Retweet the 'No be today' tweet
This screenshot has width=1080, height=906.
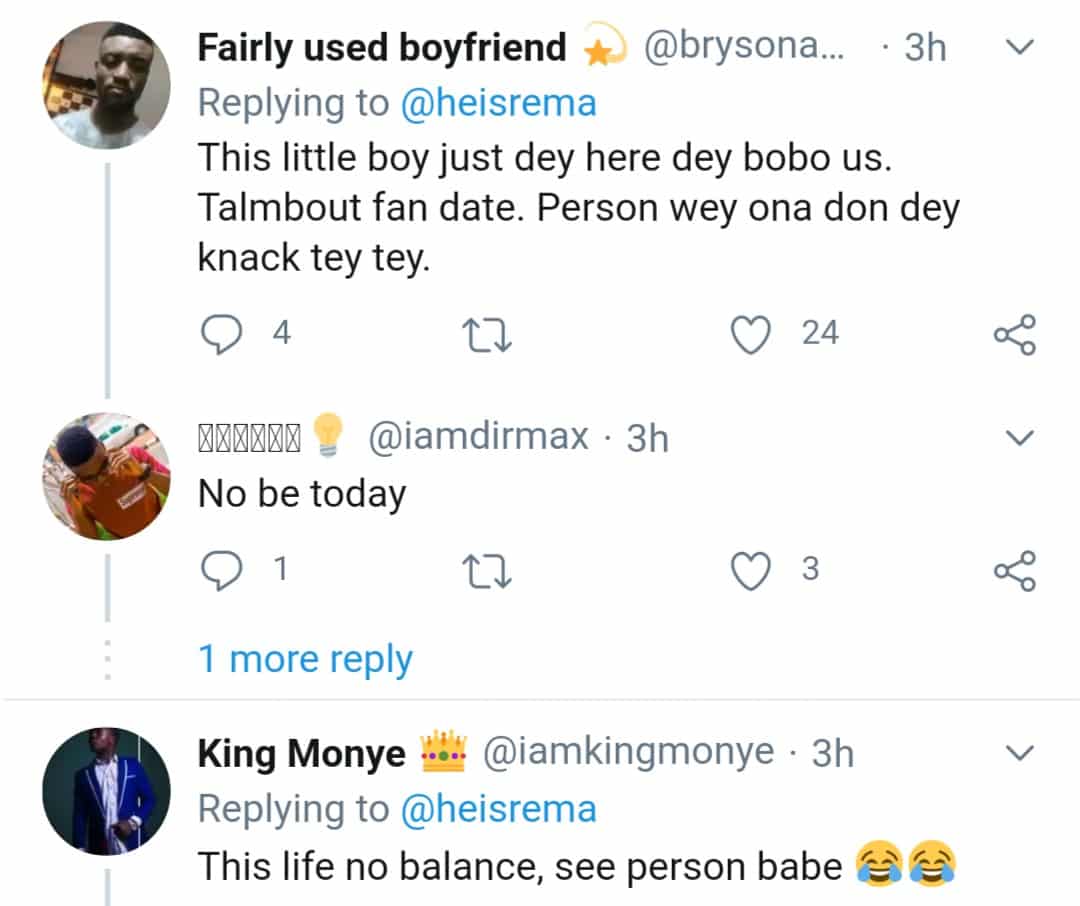[x=487, y=571]
